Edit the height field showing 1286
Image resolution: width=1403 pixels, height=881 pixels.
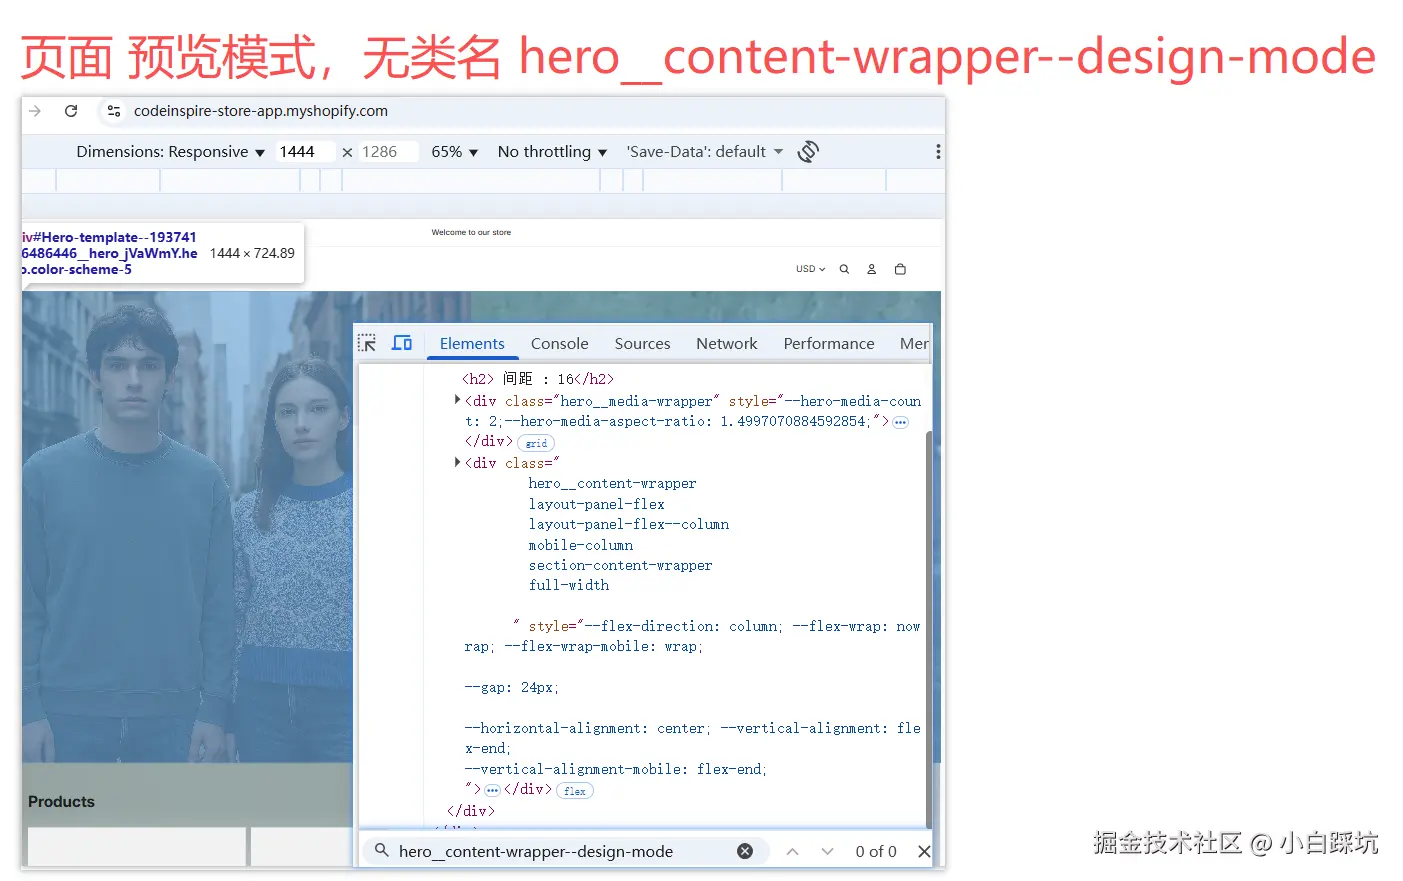(x=387, y=152)
